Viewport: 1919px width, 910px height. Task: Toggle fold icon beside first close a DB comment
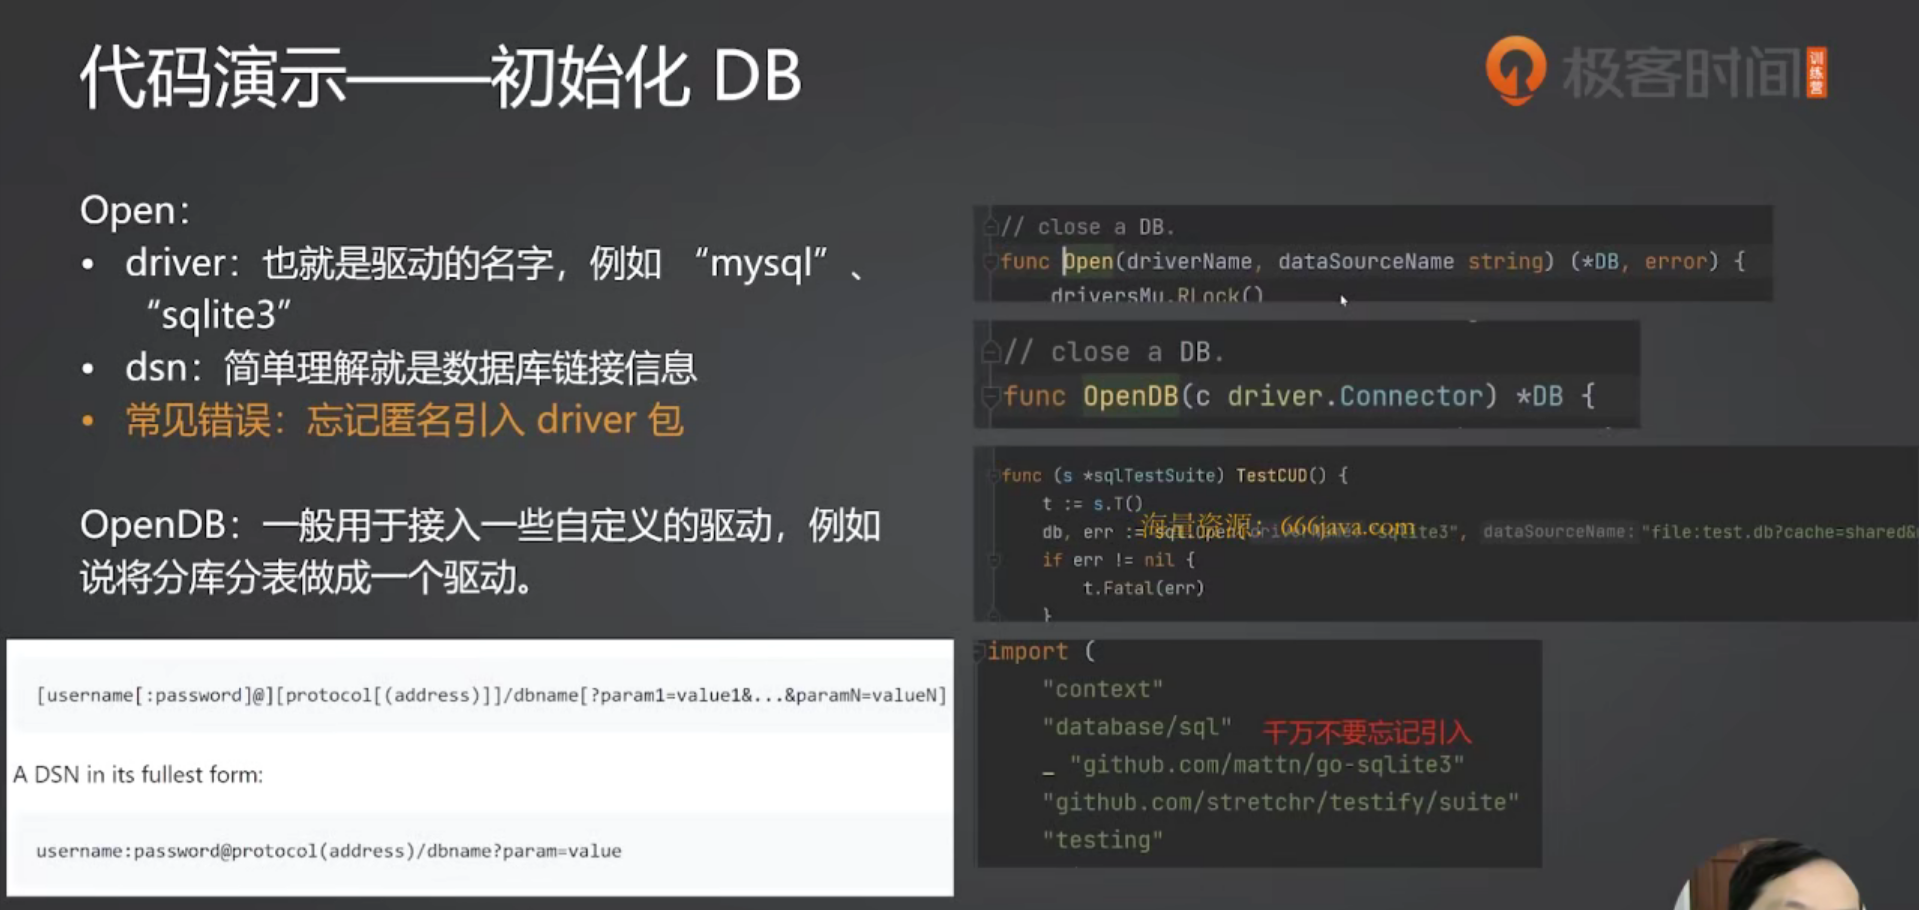pyautogui.click(x=991, y=227)
